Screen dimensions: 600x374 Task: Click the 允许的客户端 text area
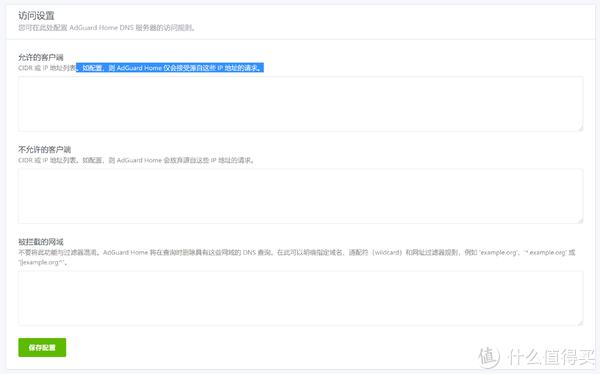(x=301, y=104)
